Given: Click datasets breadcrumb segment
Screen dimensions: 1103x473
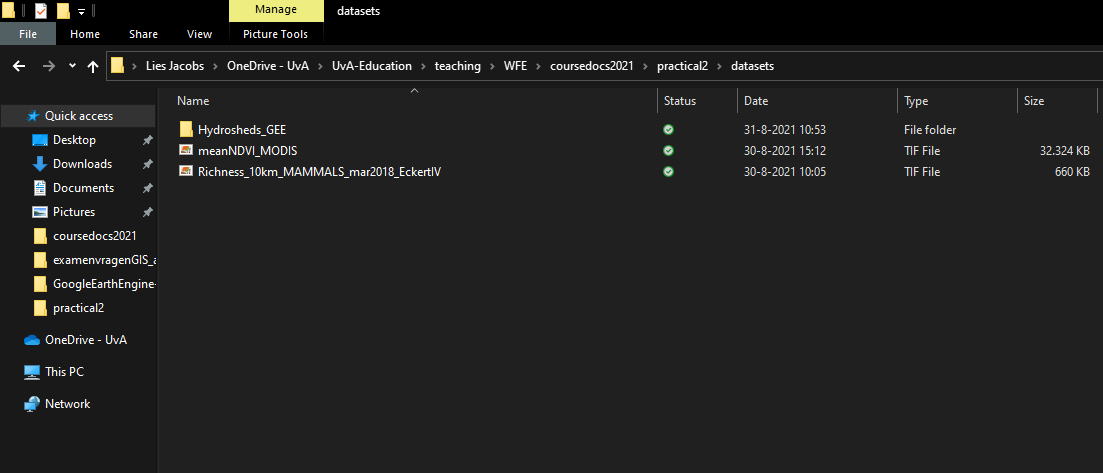Looking at the screenshot, I should click(x=753, y=66).
